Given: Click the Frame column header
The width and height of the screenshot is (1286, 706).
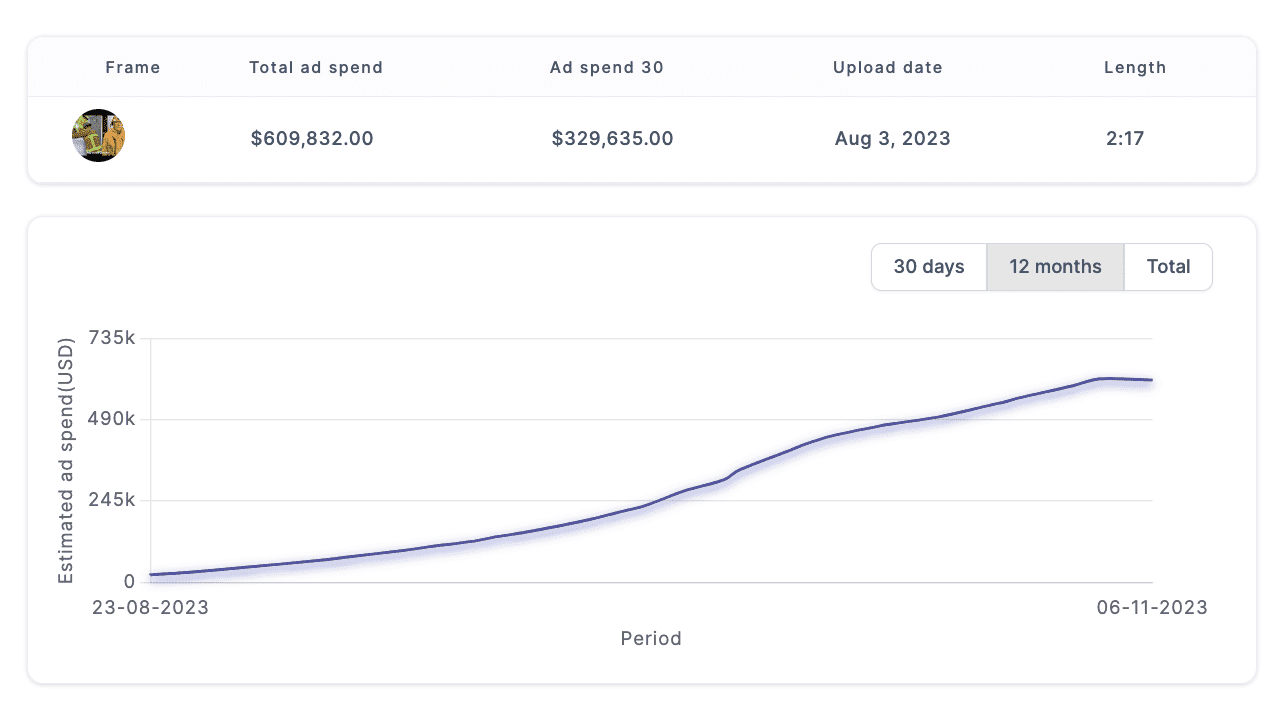Looking at the screenshot, I should click(133, 68).
